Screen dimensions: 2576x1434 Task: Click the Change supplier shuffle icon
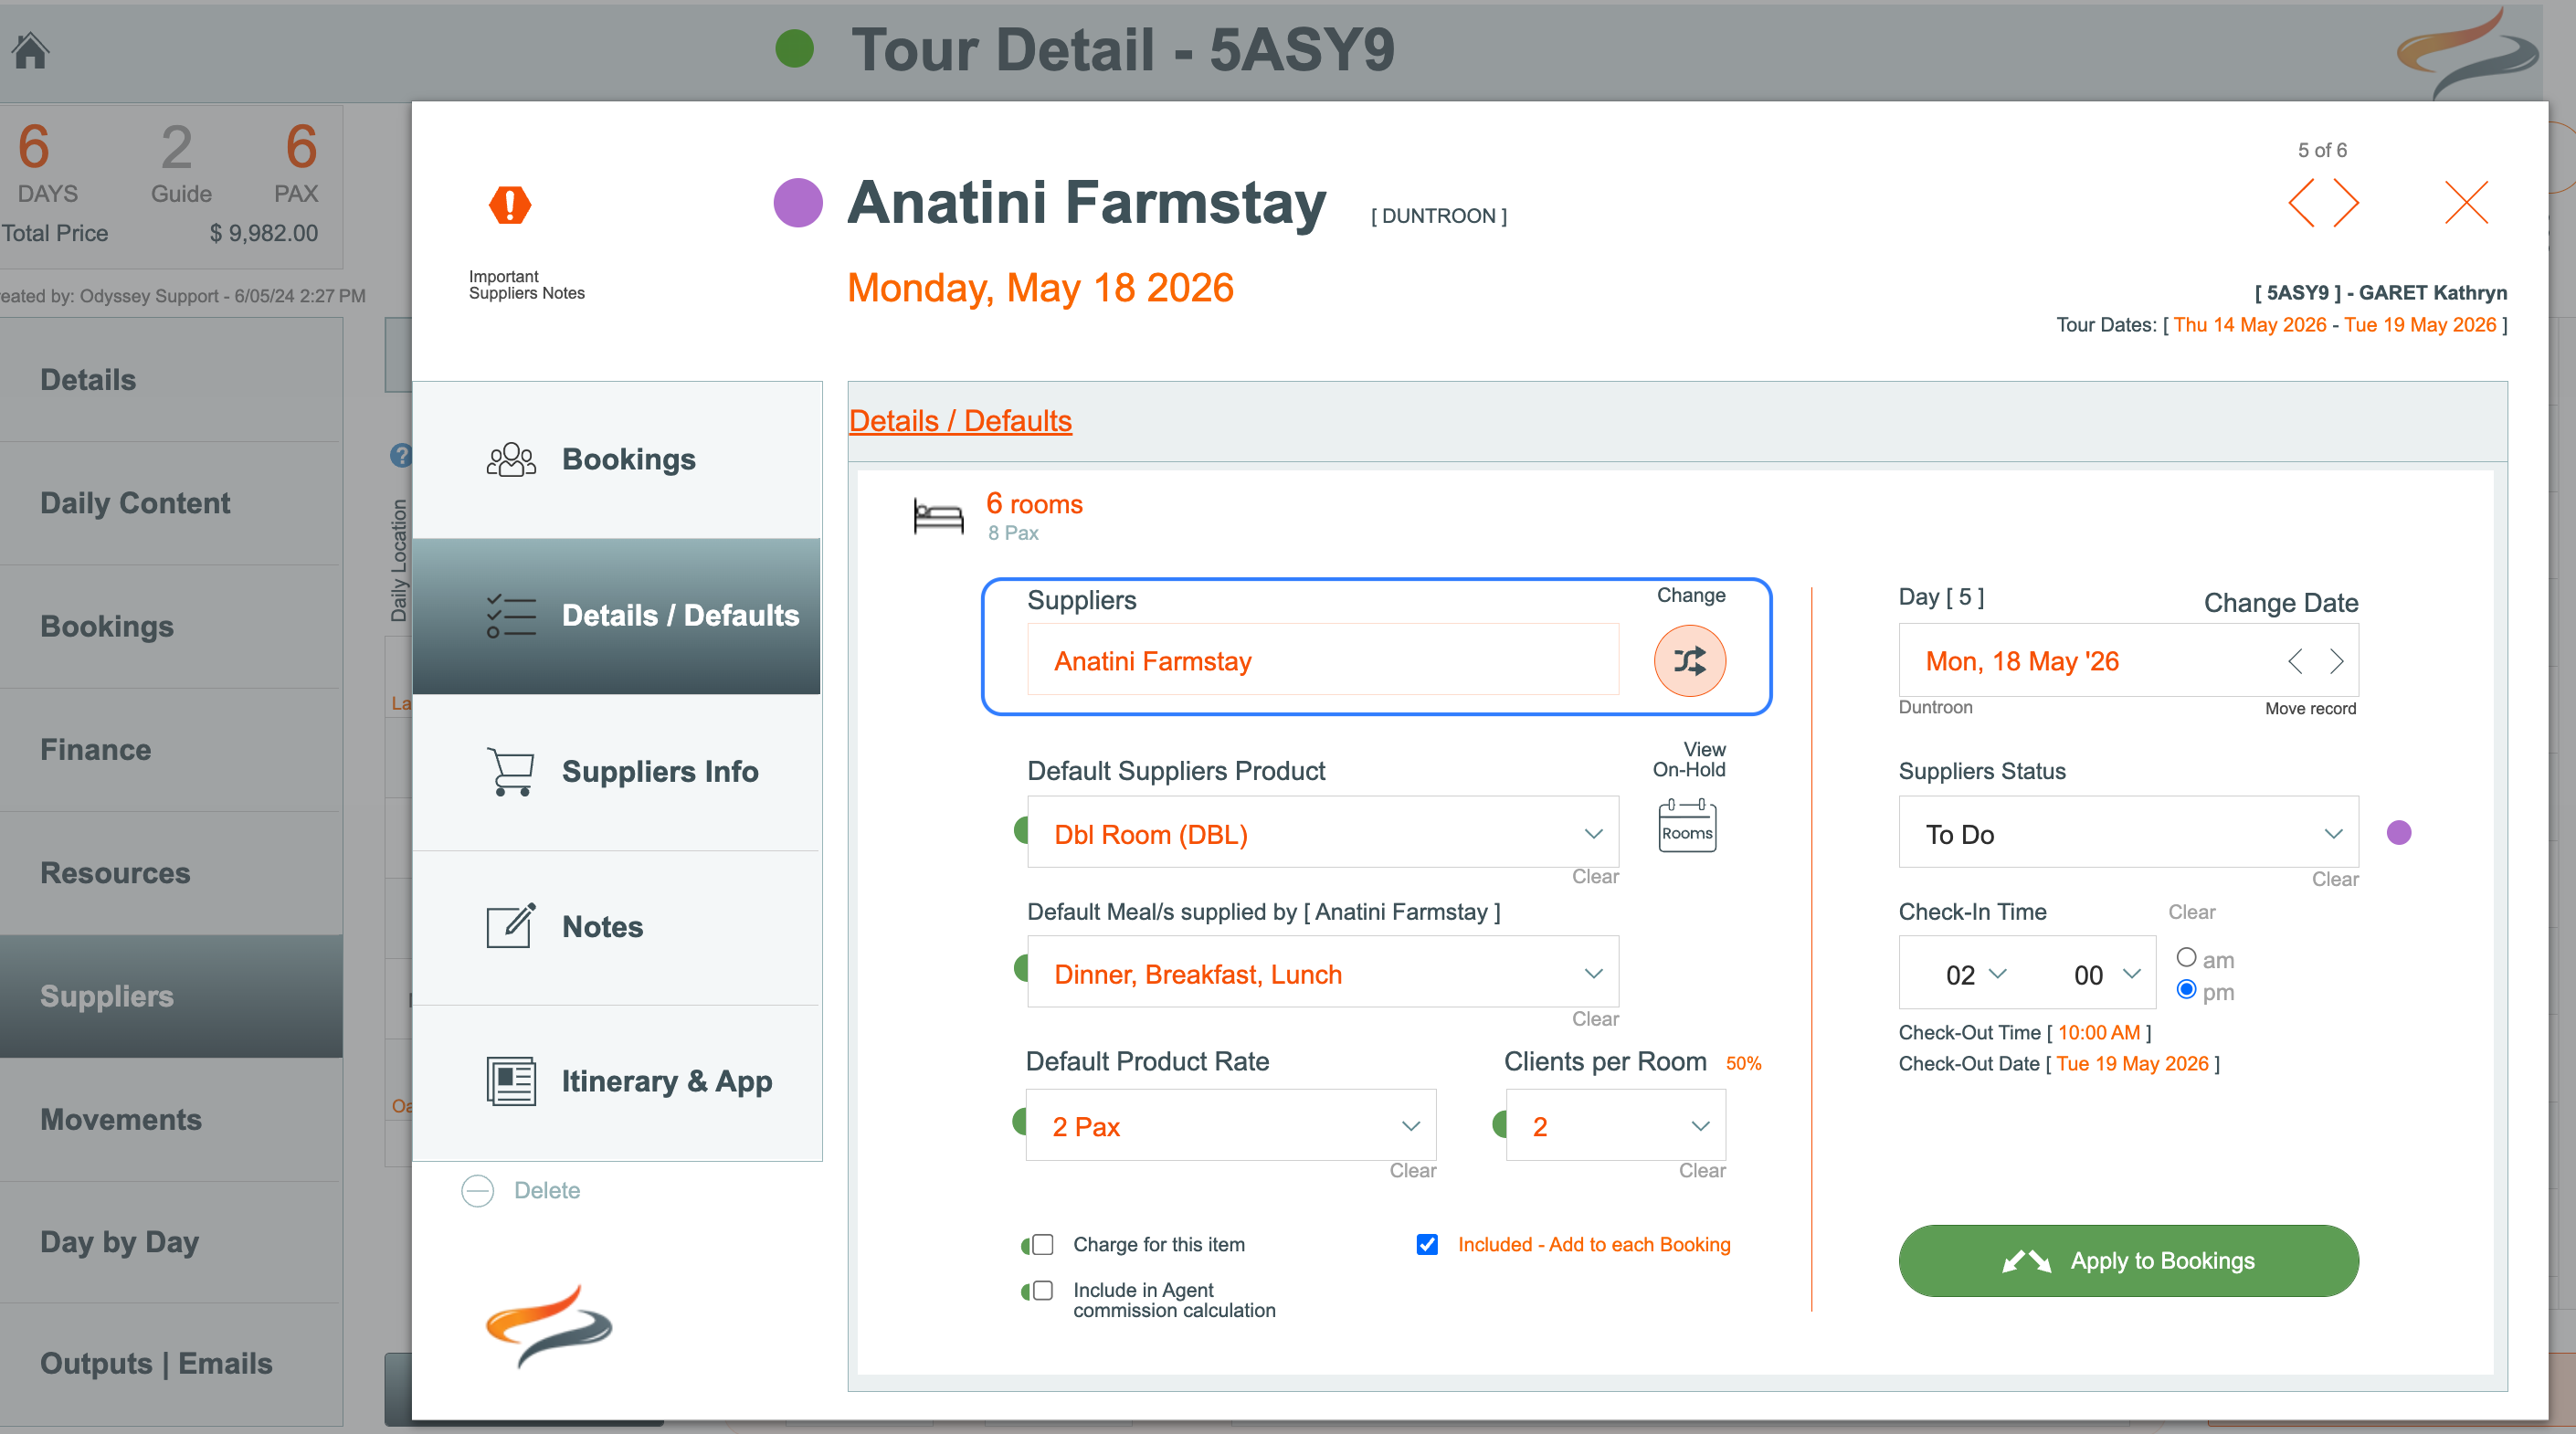point(1689,661)
